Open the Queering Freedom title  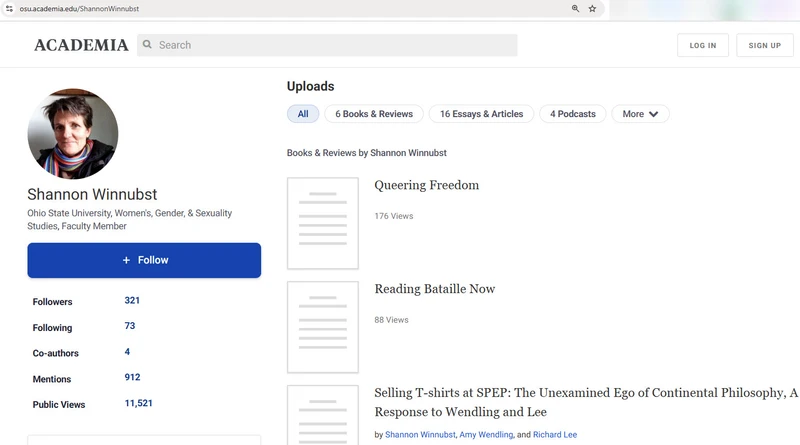pyautogui.click(x=427, y=185)
